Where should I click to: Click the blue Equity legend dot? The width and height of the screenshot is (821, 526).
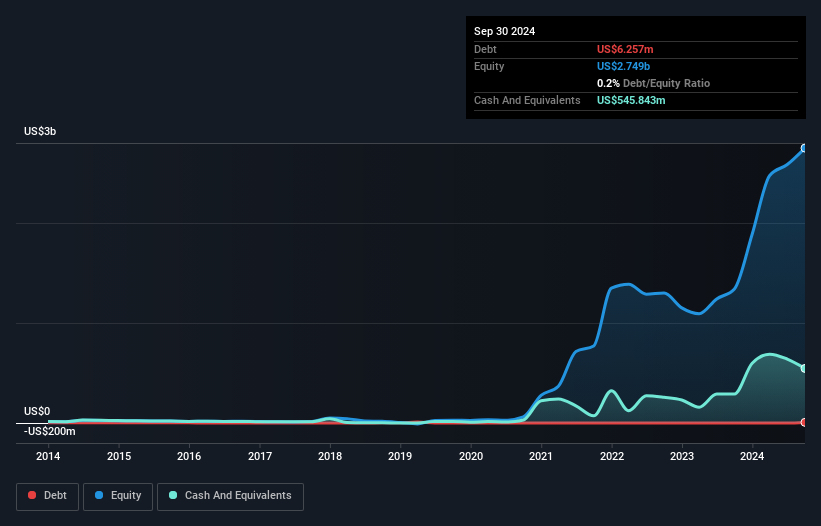98,495
